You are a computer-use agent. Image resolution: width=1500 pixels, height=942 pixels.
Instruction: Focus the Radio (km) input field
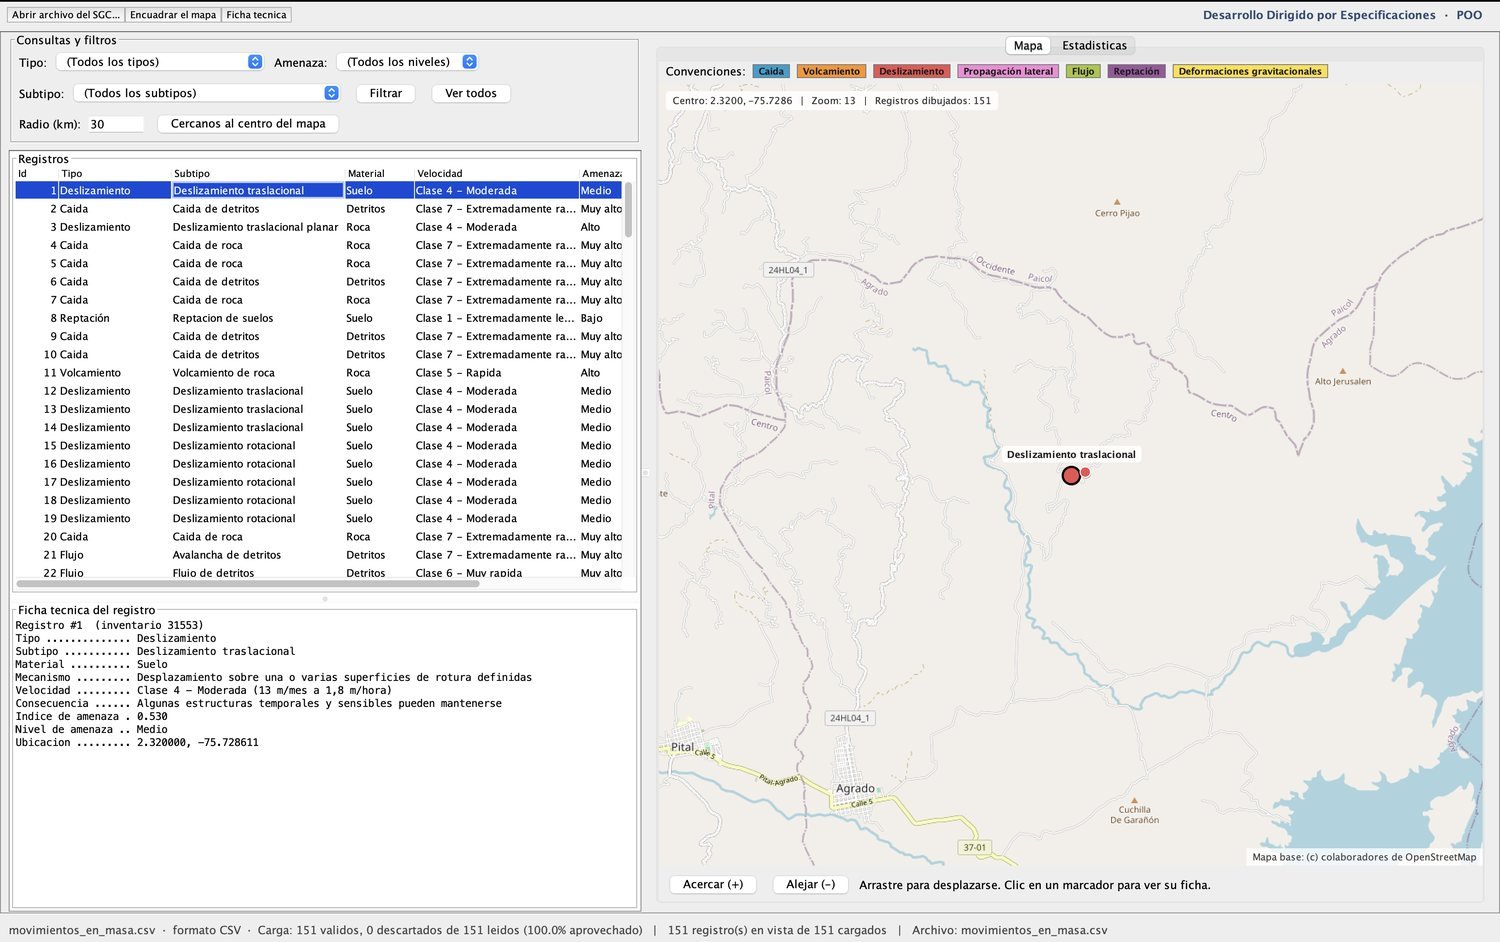[115, 124]
